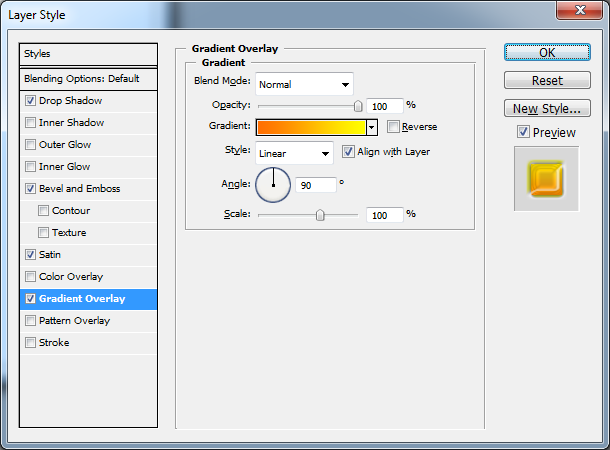Click the Opacity value field

384,106
